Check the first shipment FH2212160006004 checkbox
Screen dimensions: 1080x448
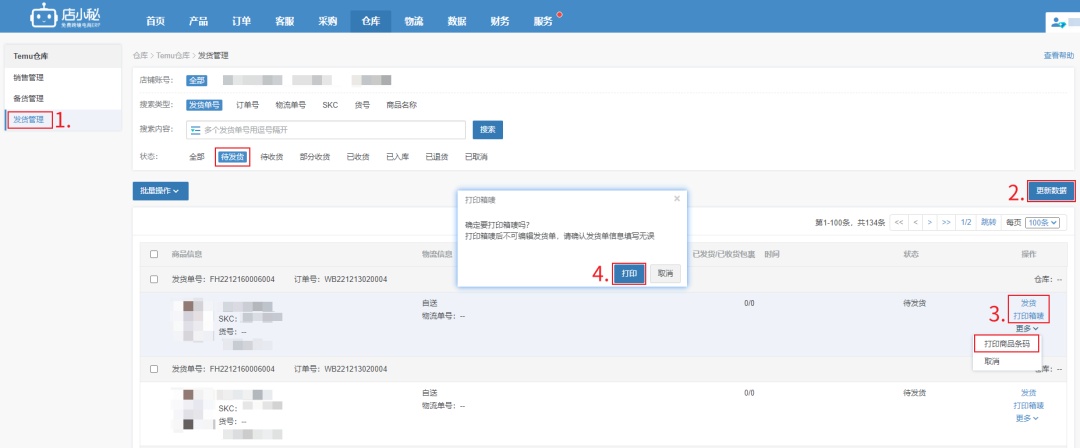[154, 278]
